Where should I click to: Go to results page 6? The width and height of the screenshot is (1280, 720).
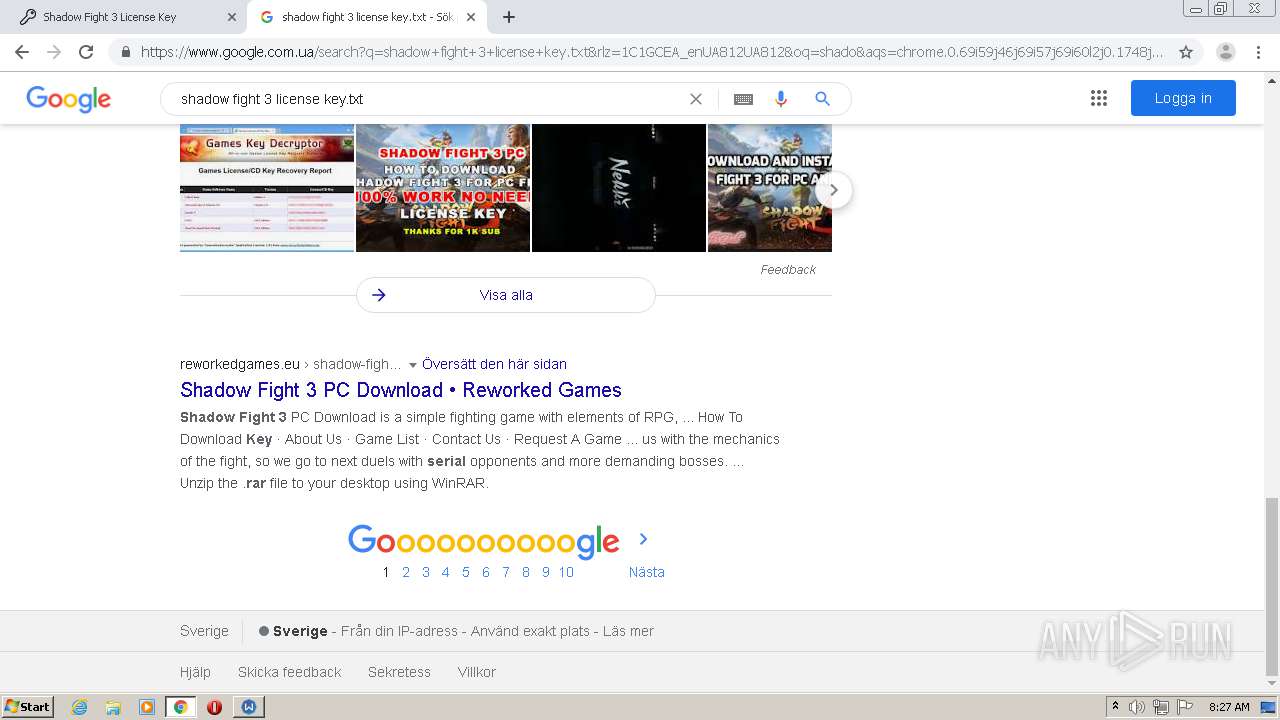(486, 572)
